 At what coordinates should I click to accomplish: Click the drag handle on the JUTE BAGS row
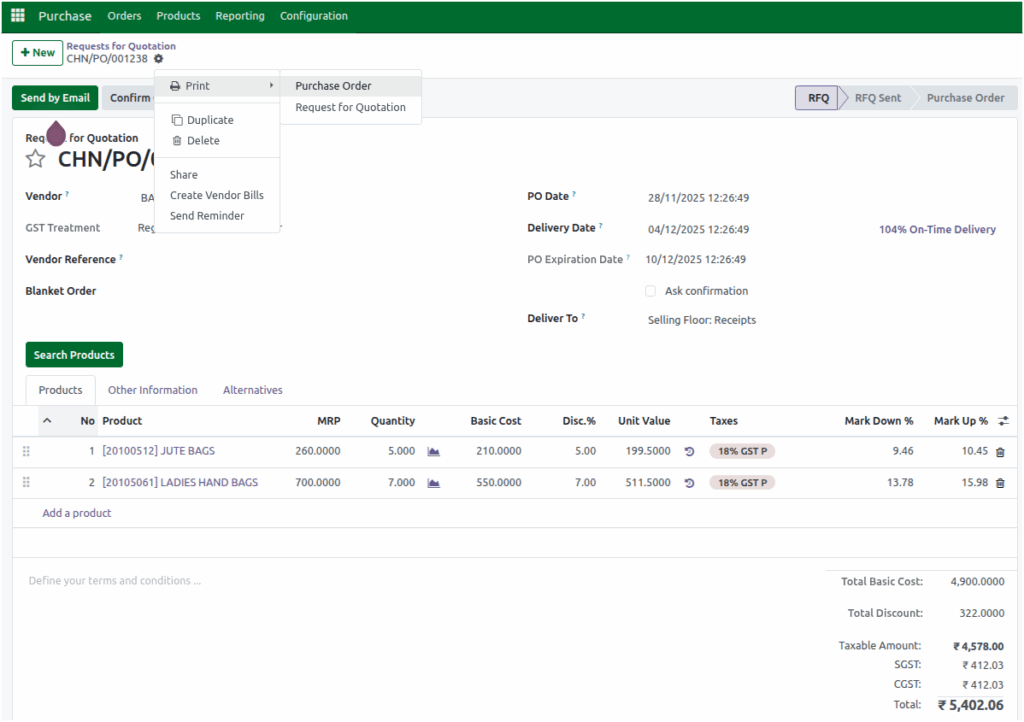(x=26, y=451)
